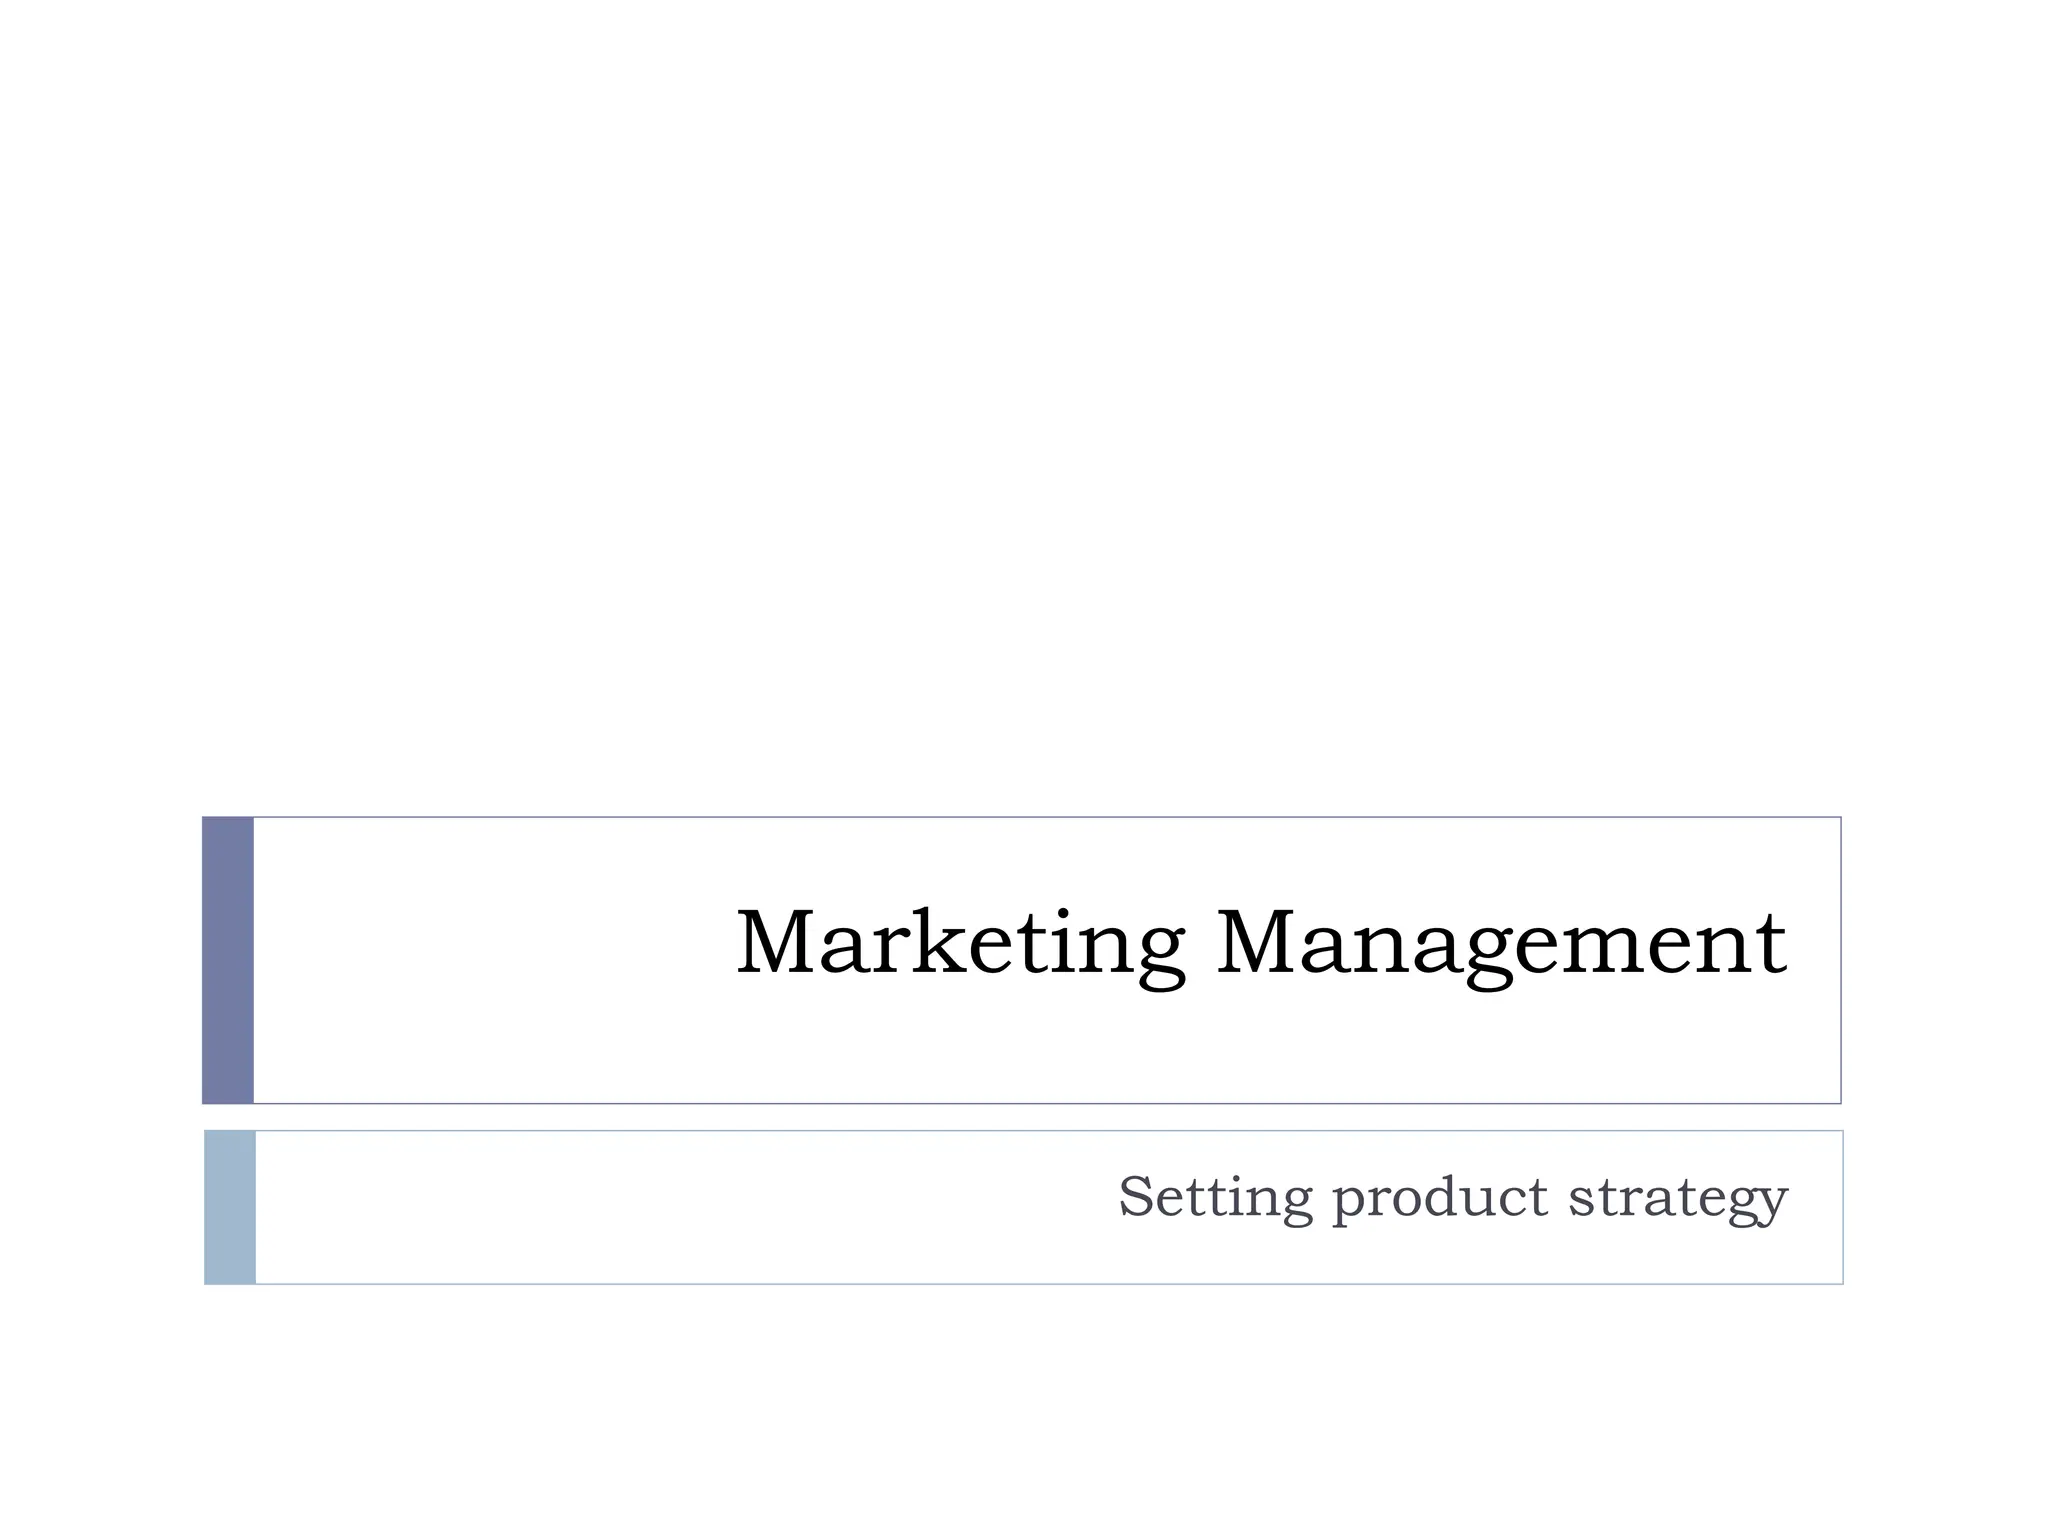Screen dimensions: 2048x1536
Task: Click empty space inside title box left of text
Action: coord(480,960)
